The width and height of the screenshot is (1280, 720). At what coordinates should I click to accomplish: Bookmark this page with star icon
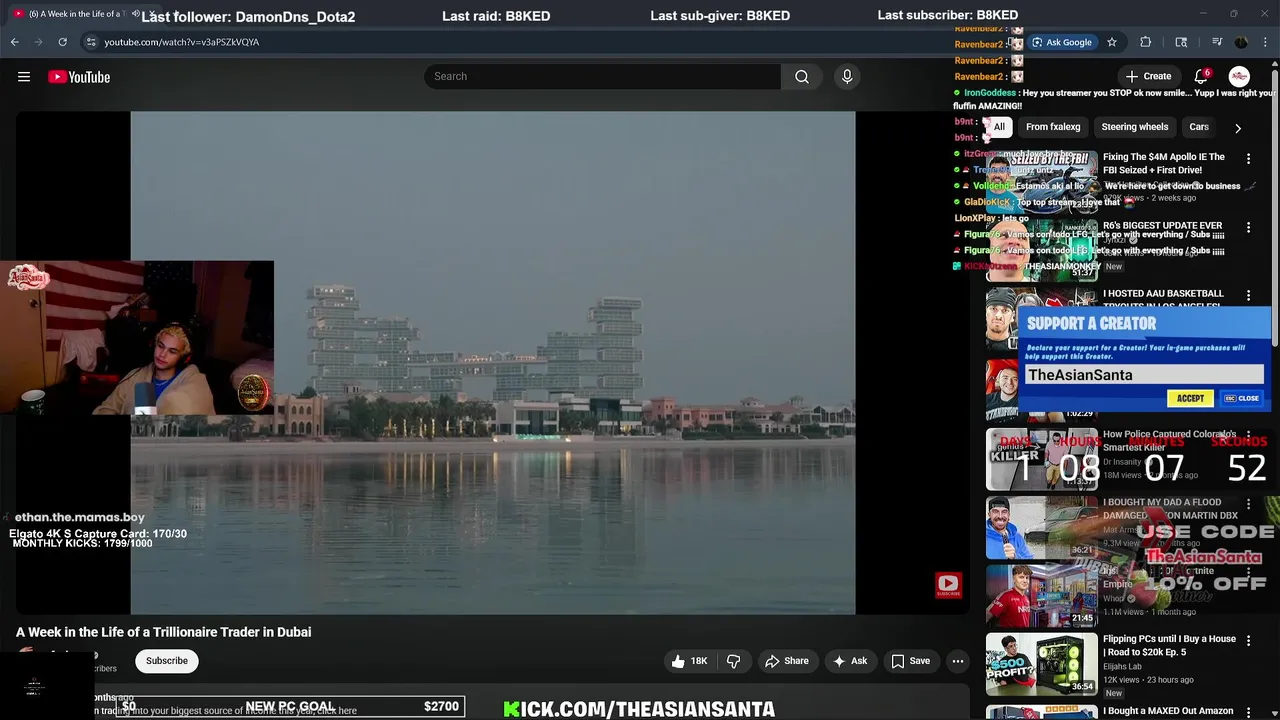[x=1111, y=42]
